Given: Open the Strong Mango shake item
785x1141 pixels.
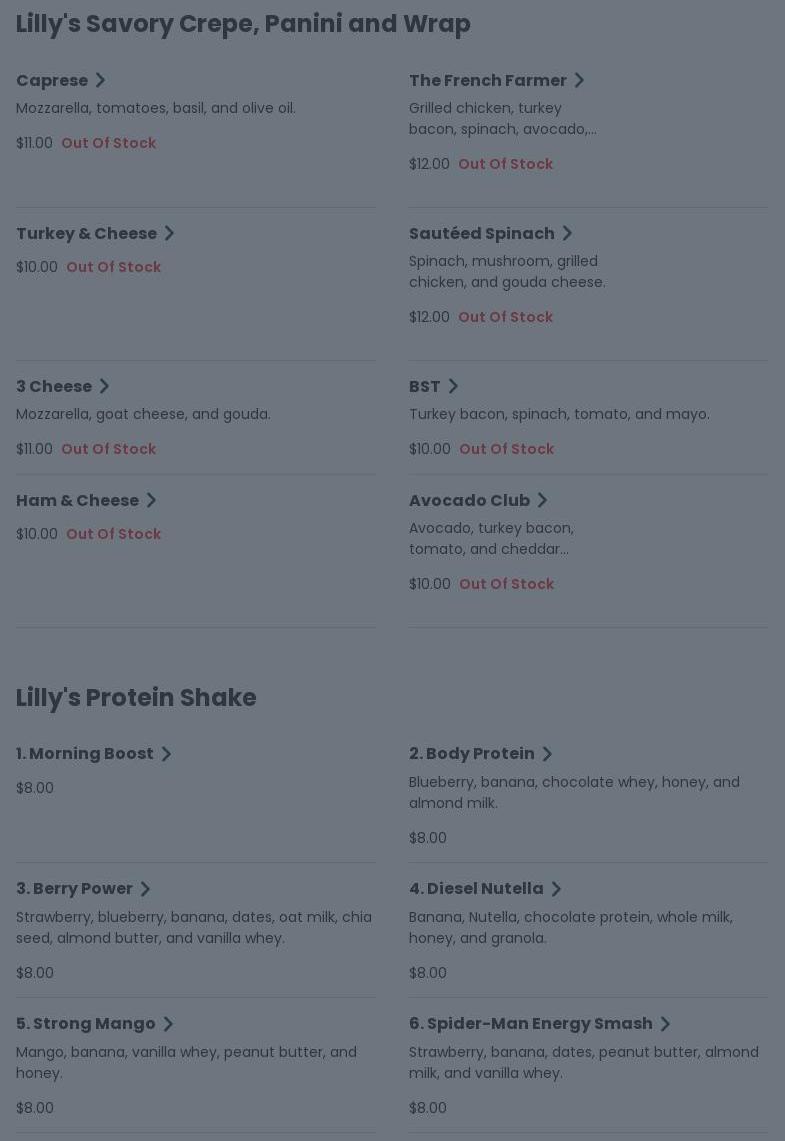Looking at the screenshot, I should [93, 1023].
